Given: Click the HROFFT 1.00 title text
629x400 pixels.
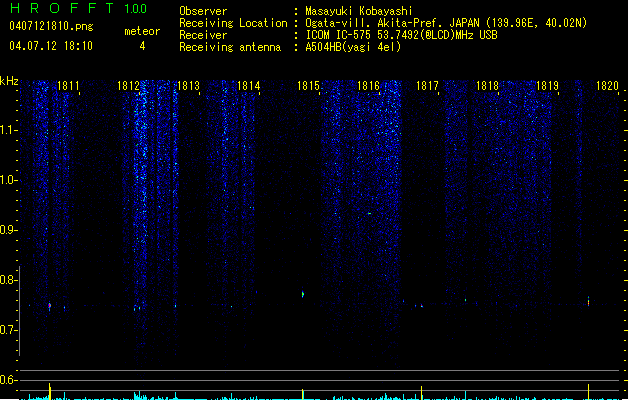Looking at the screenshot, I should pyautogui.click(x=78, y=8).
